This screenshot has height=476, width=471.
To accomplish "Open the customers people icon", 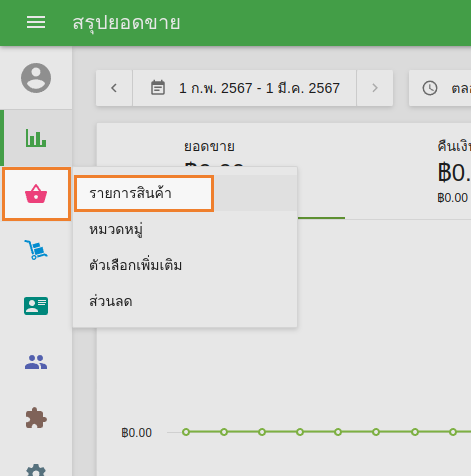I will pos(36,362).
